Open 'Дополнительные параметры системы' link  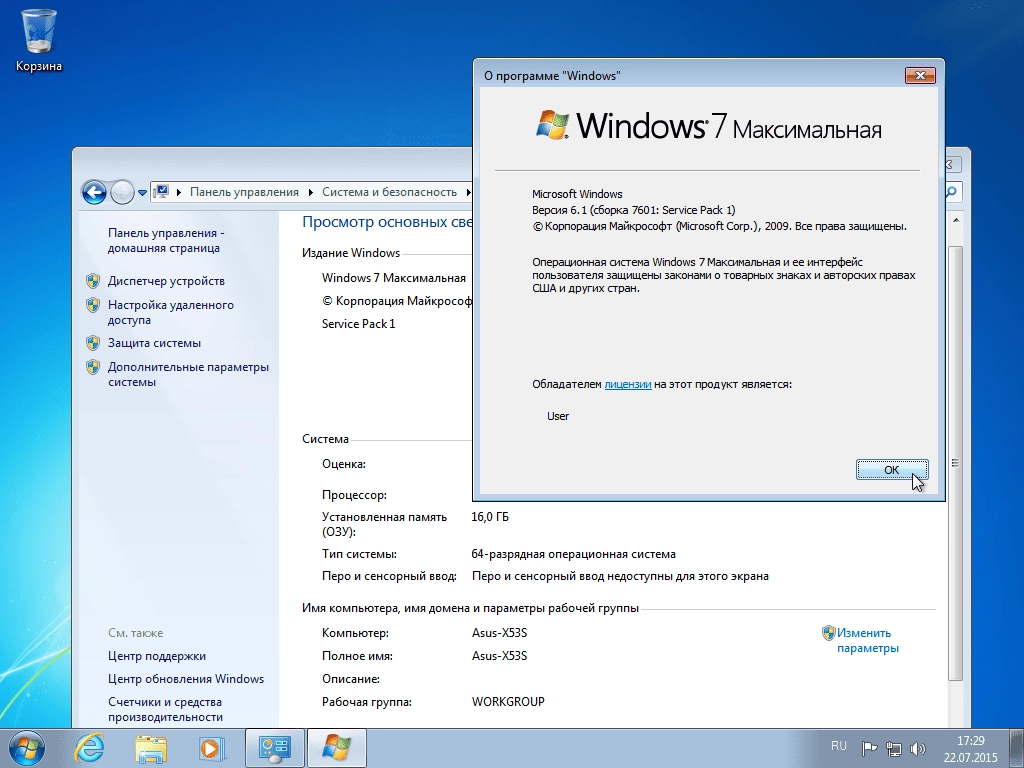[188, 374]
